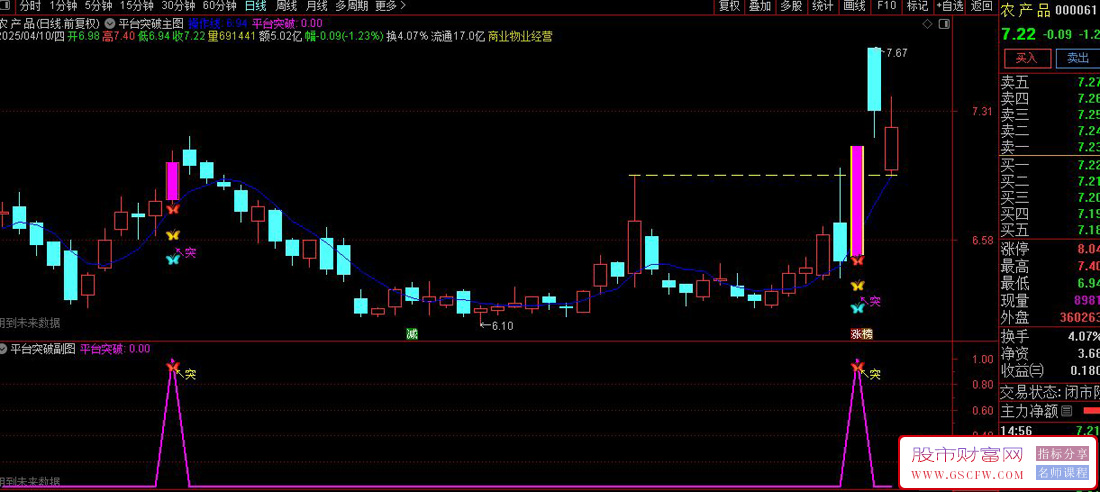The width and height of the screenshot is (1100, 492).
Task: Switch to the 日线 daily chart tab
Action: pos(255,6)
